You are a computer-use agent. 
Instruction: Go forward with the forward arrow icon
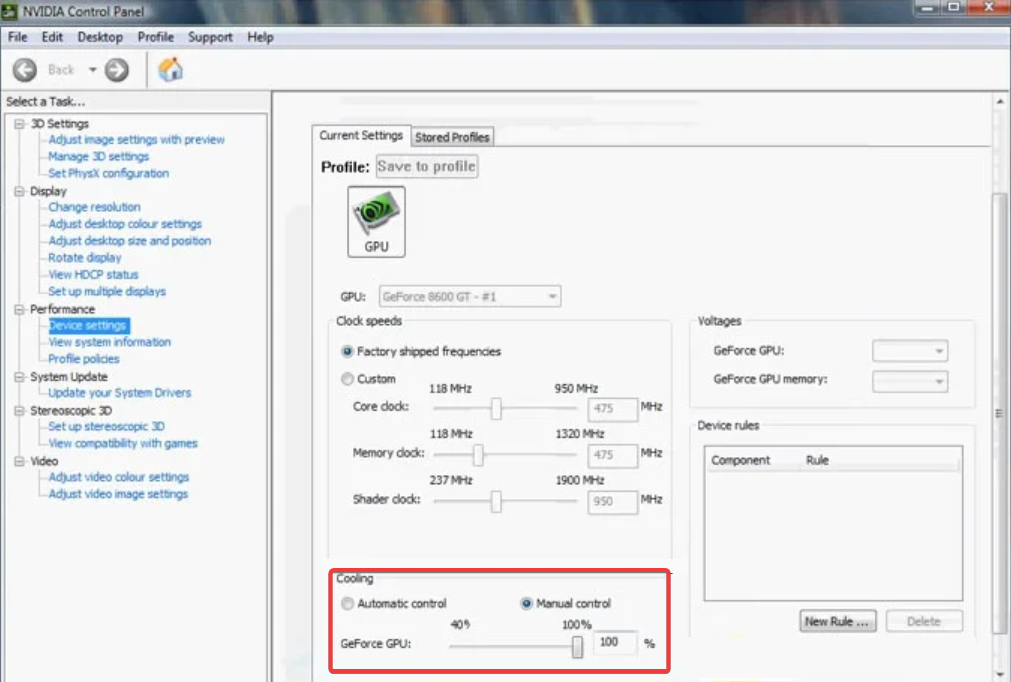[117, 70]
